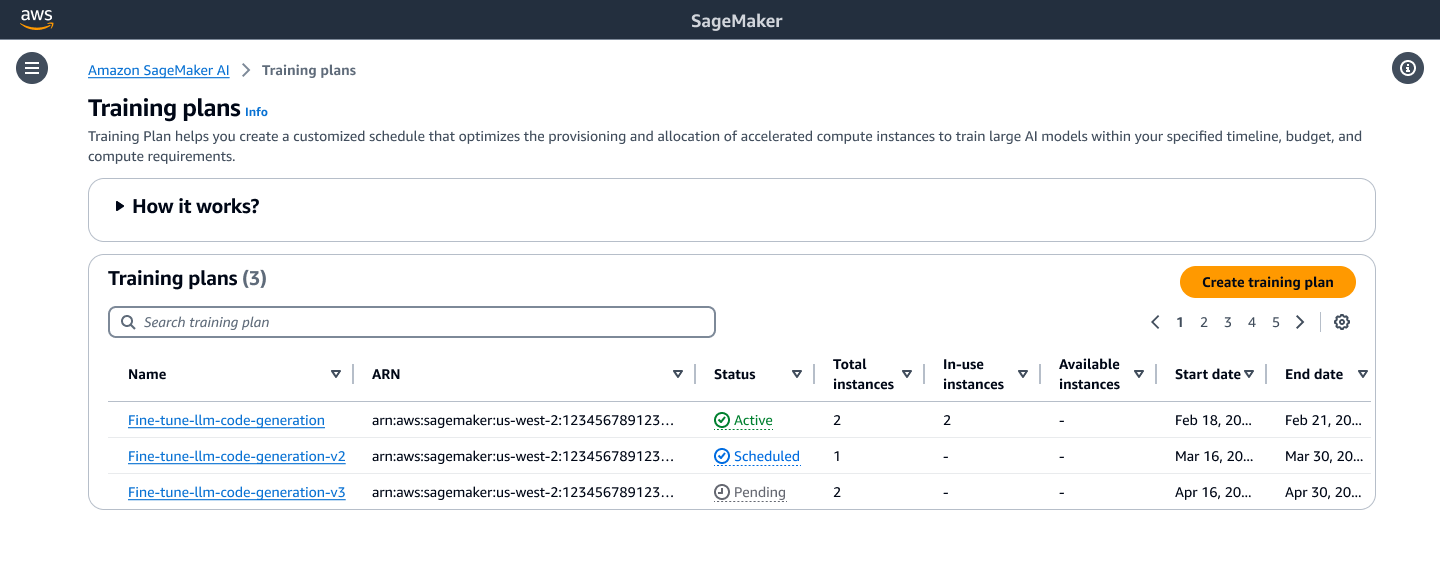Sort by Available instances arrow
Image resolution: width=1440 pixels, height=566 pixels.
click(1139, 374)
